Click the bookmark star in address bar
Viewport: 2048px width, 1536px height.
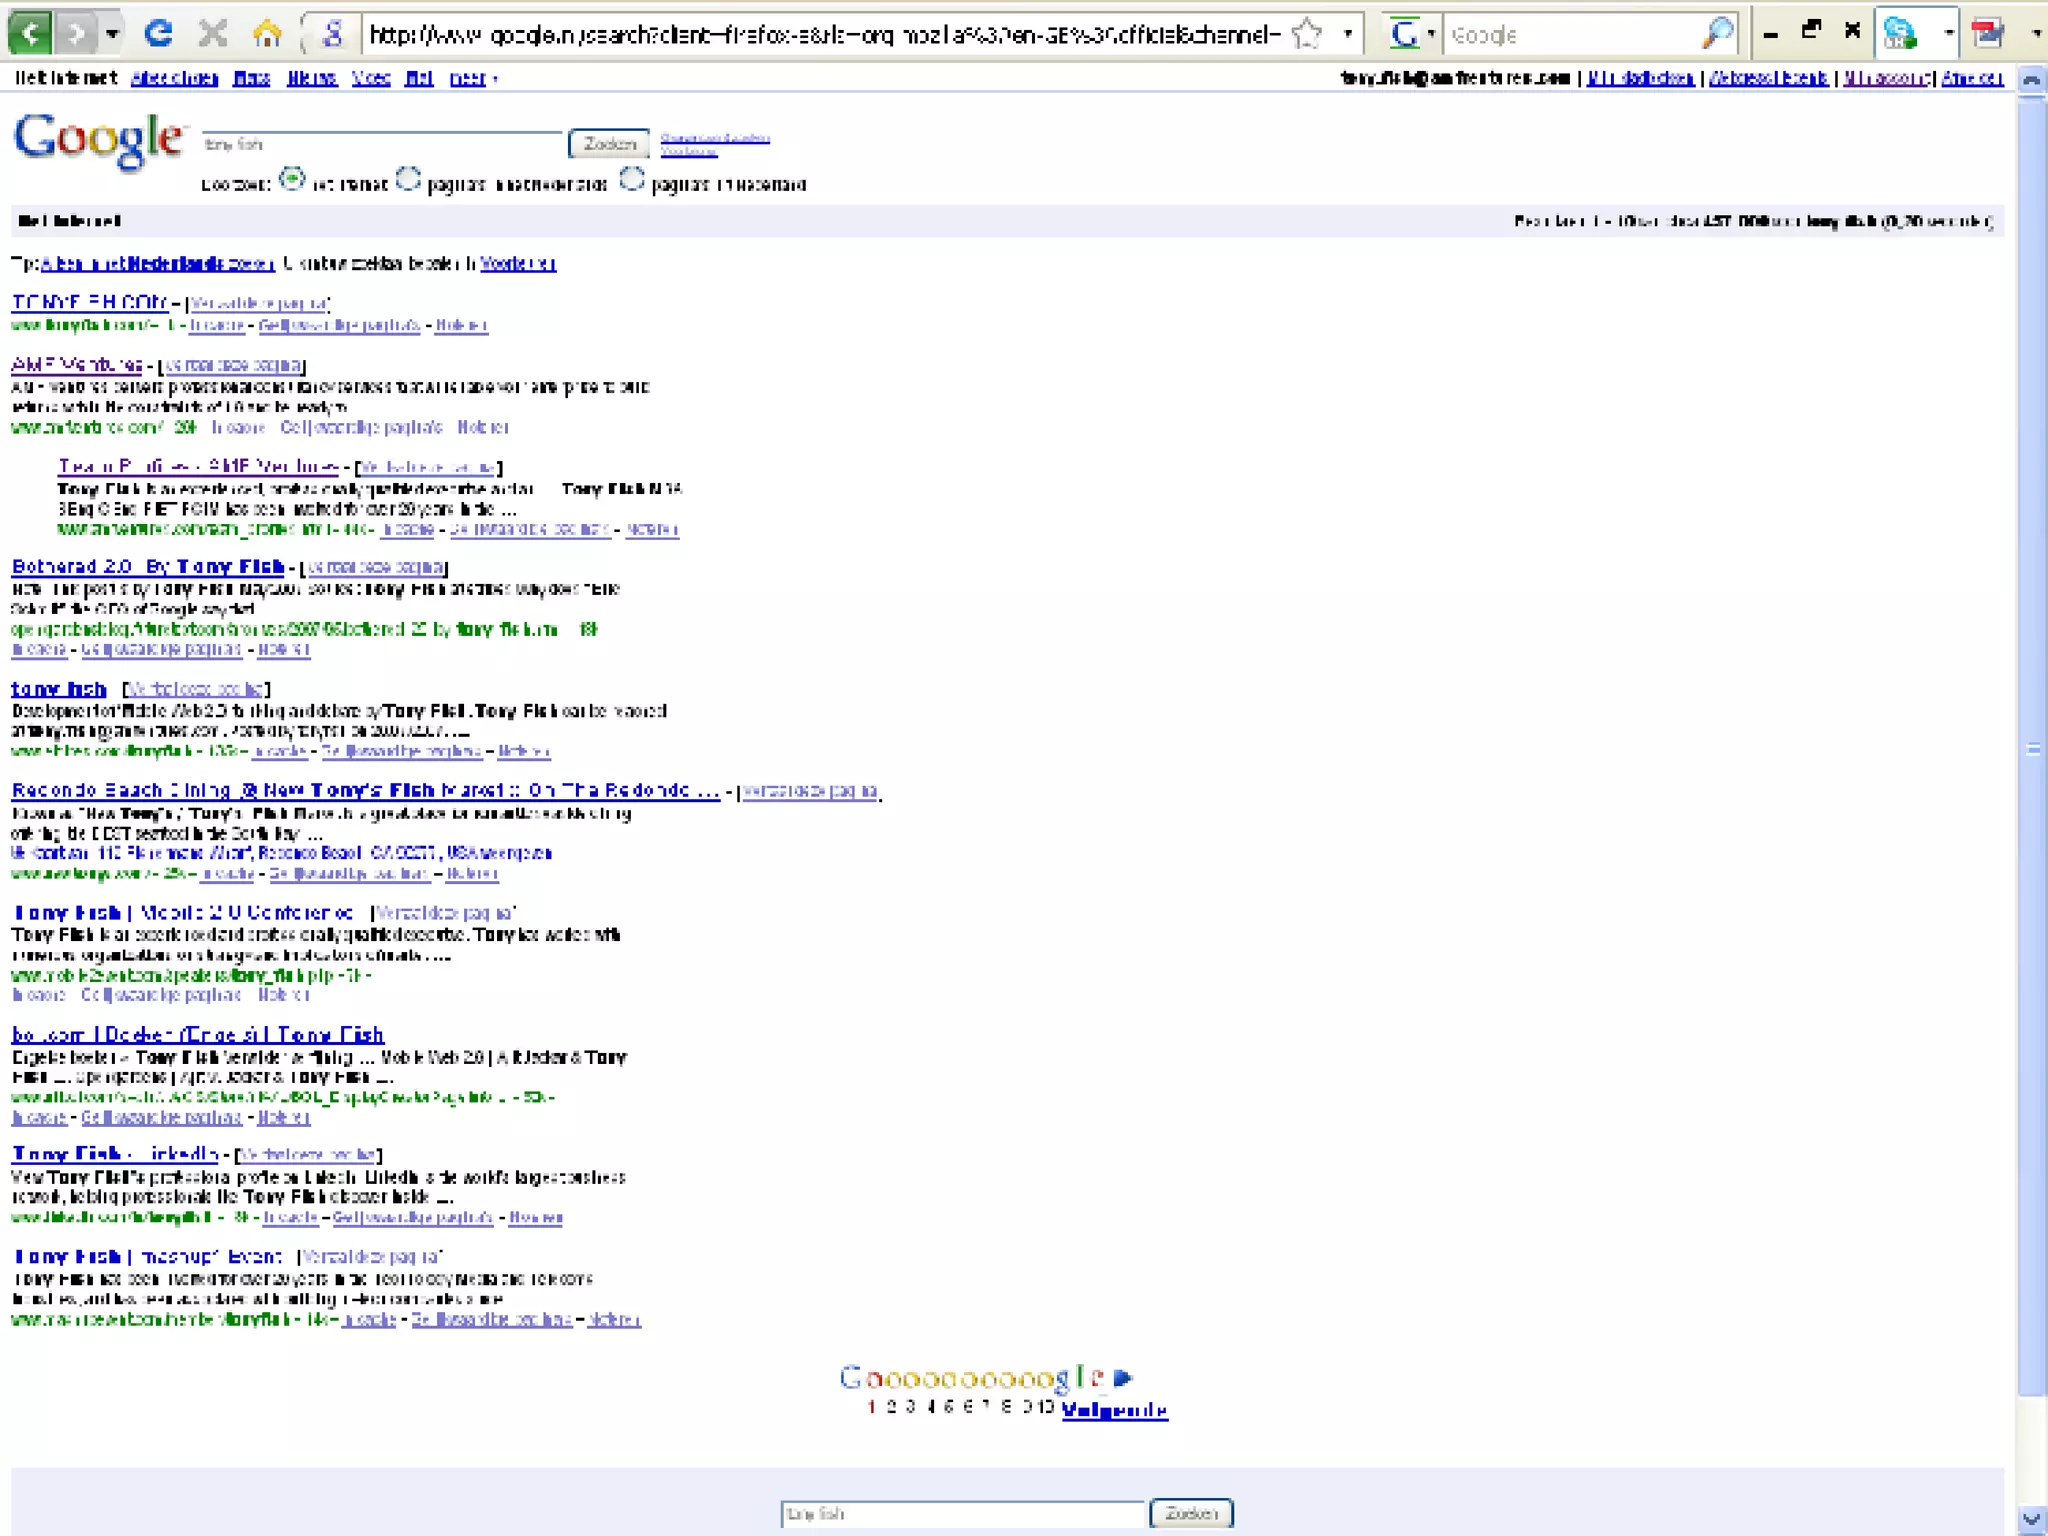1306,35
